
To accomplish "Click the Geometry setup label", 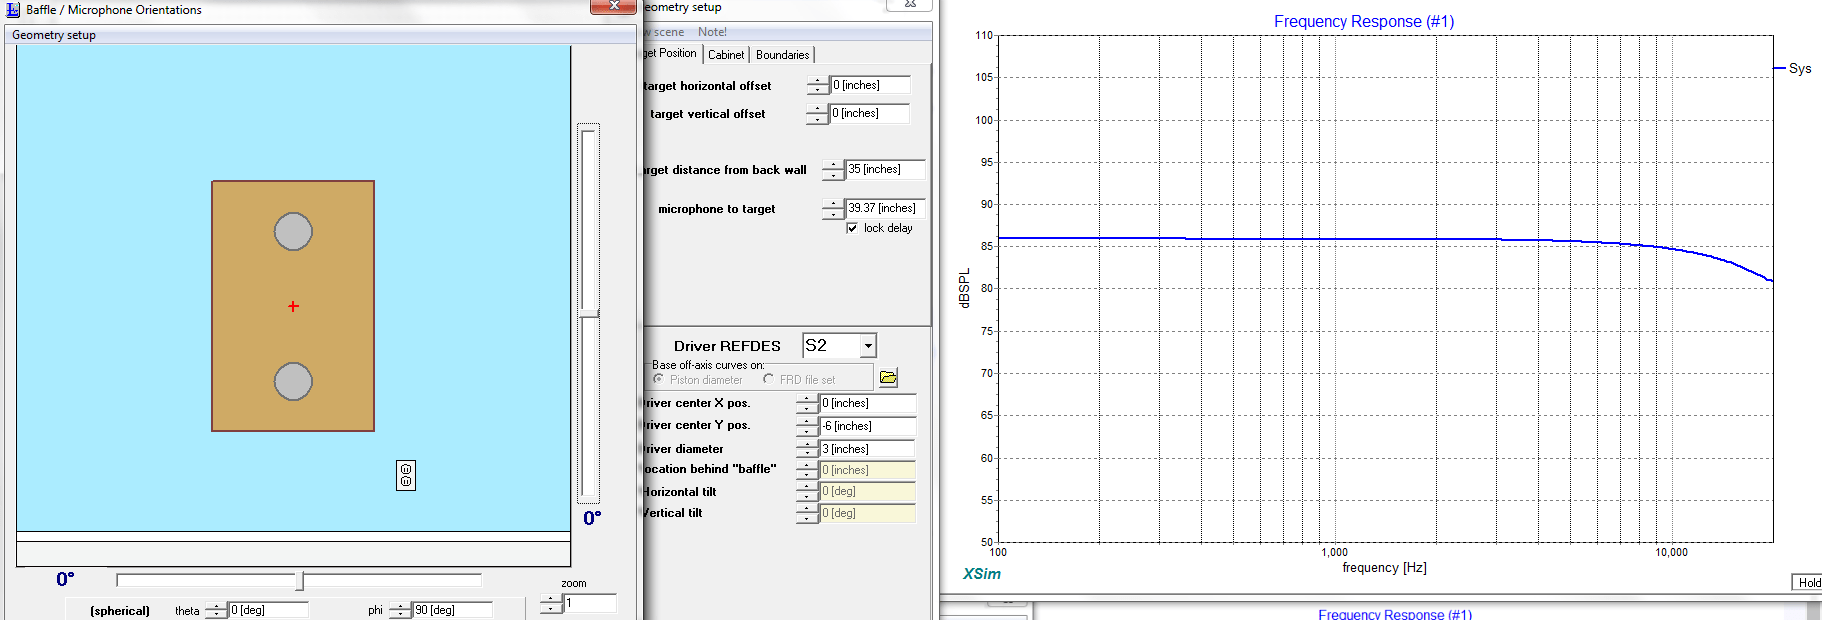I will [54, 35].
